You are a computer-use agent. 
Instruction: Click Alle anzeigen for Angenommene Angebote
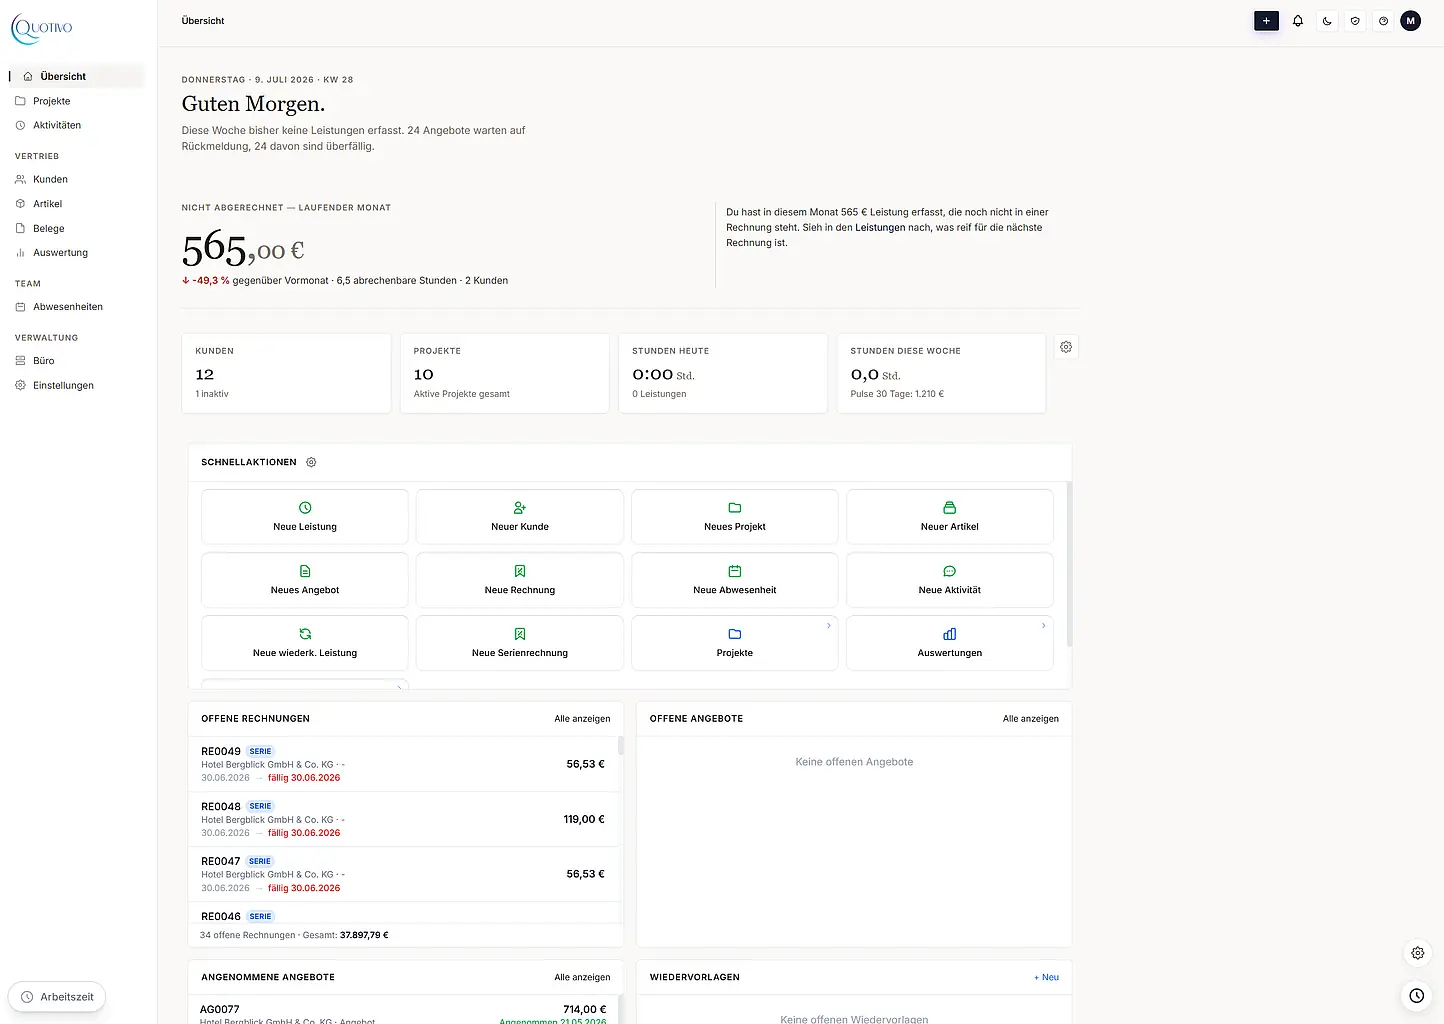[x=582, y=977]
